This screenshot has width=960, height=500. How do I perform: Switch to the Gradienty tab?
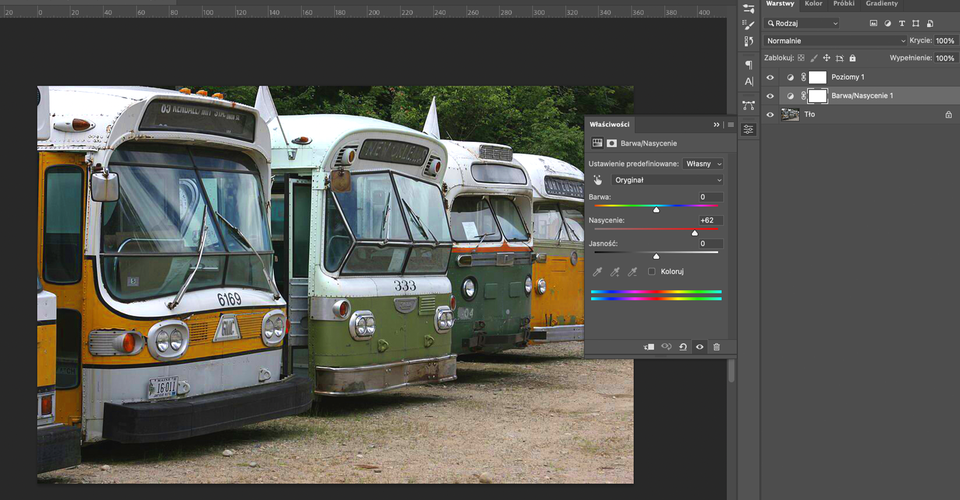882,4
